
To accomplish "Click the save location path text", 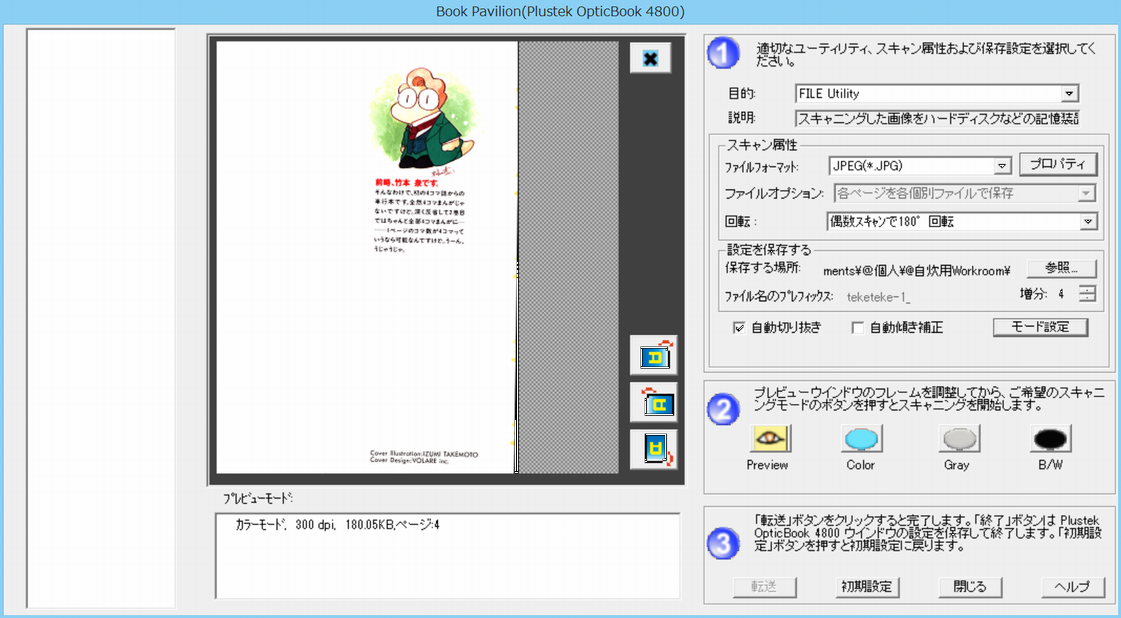I will click(916, 270).
